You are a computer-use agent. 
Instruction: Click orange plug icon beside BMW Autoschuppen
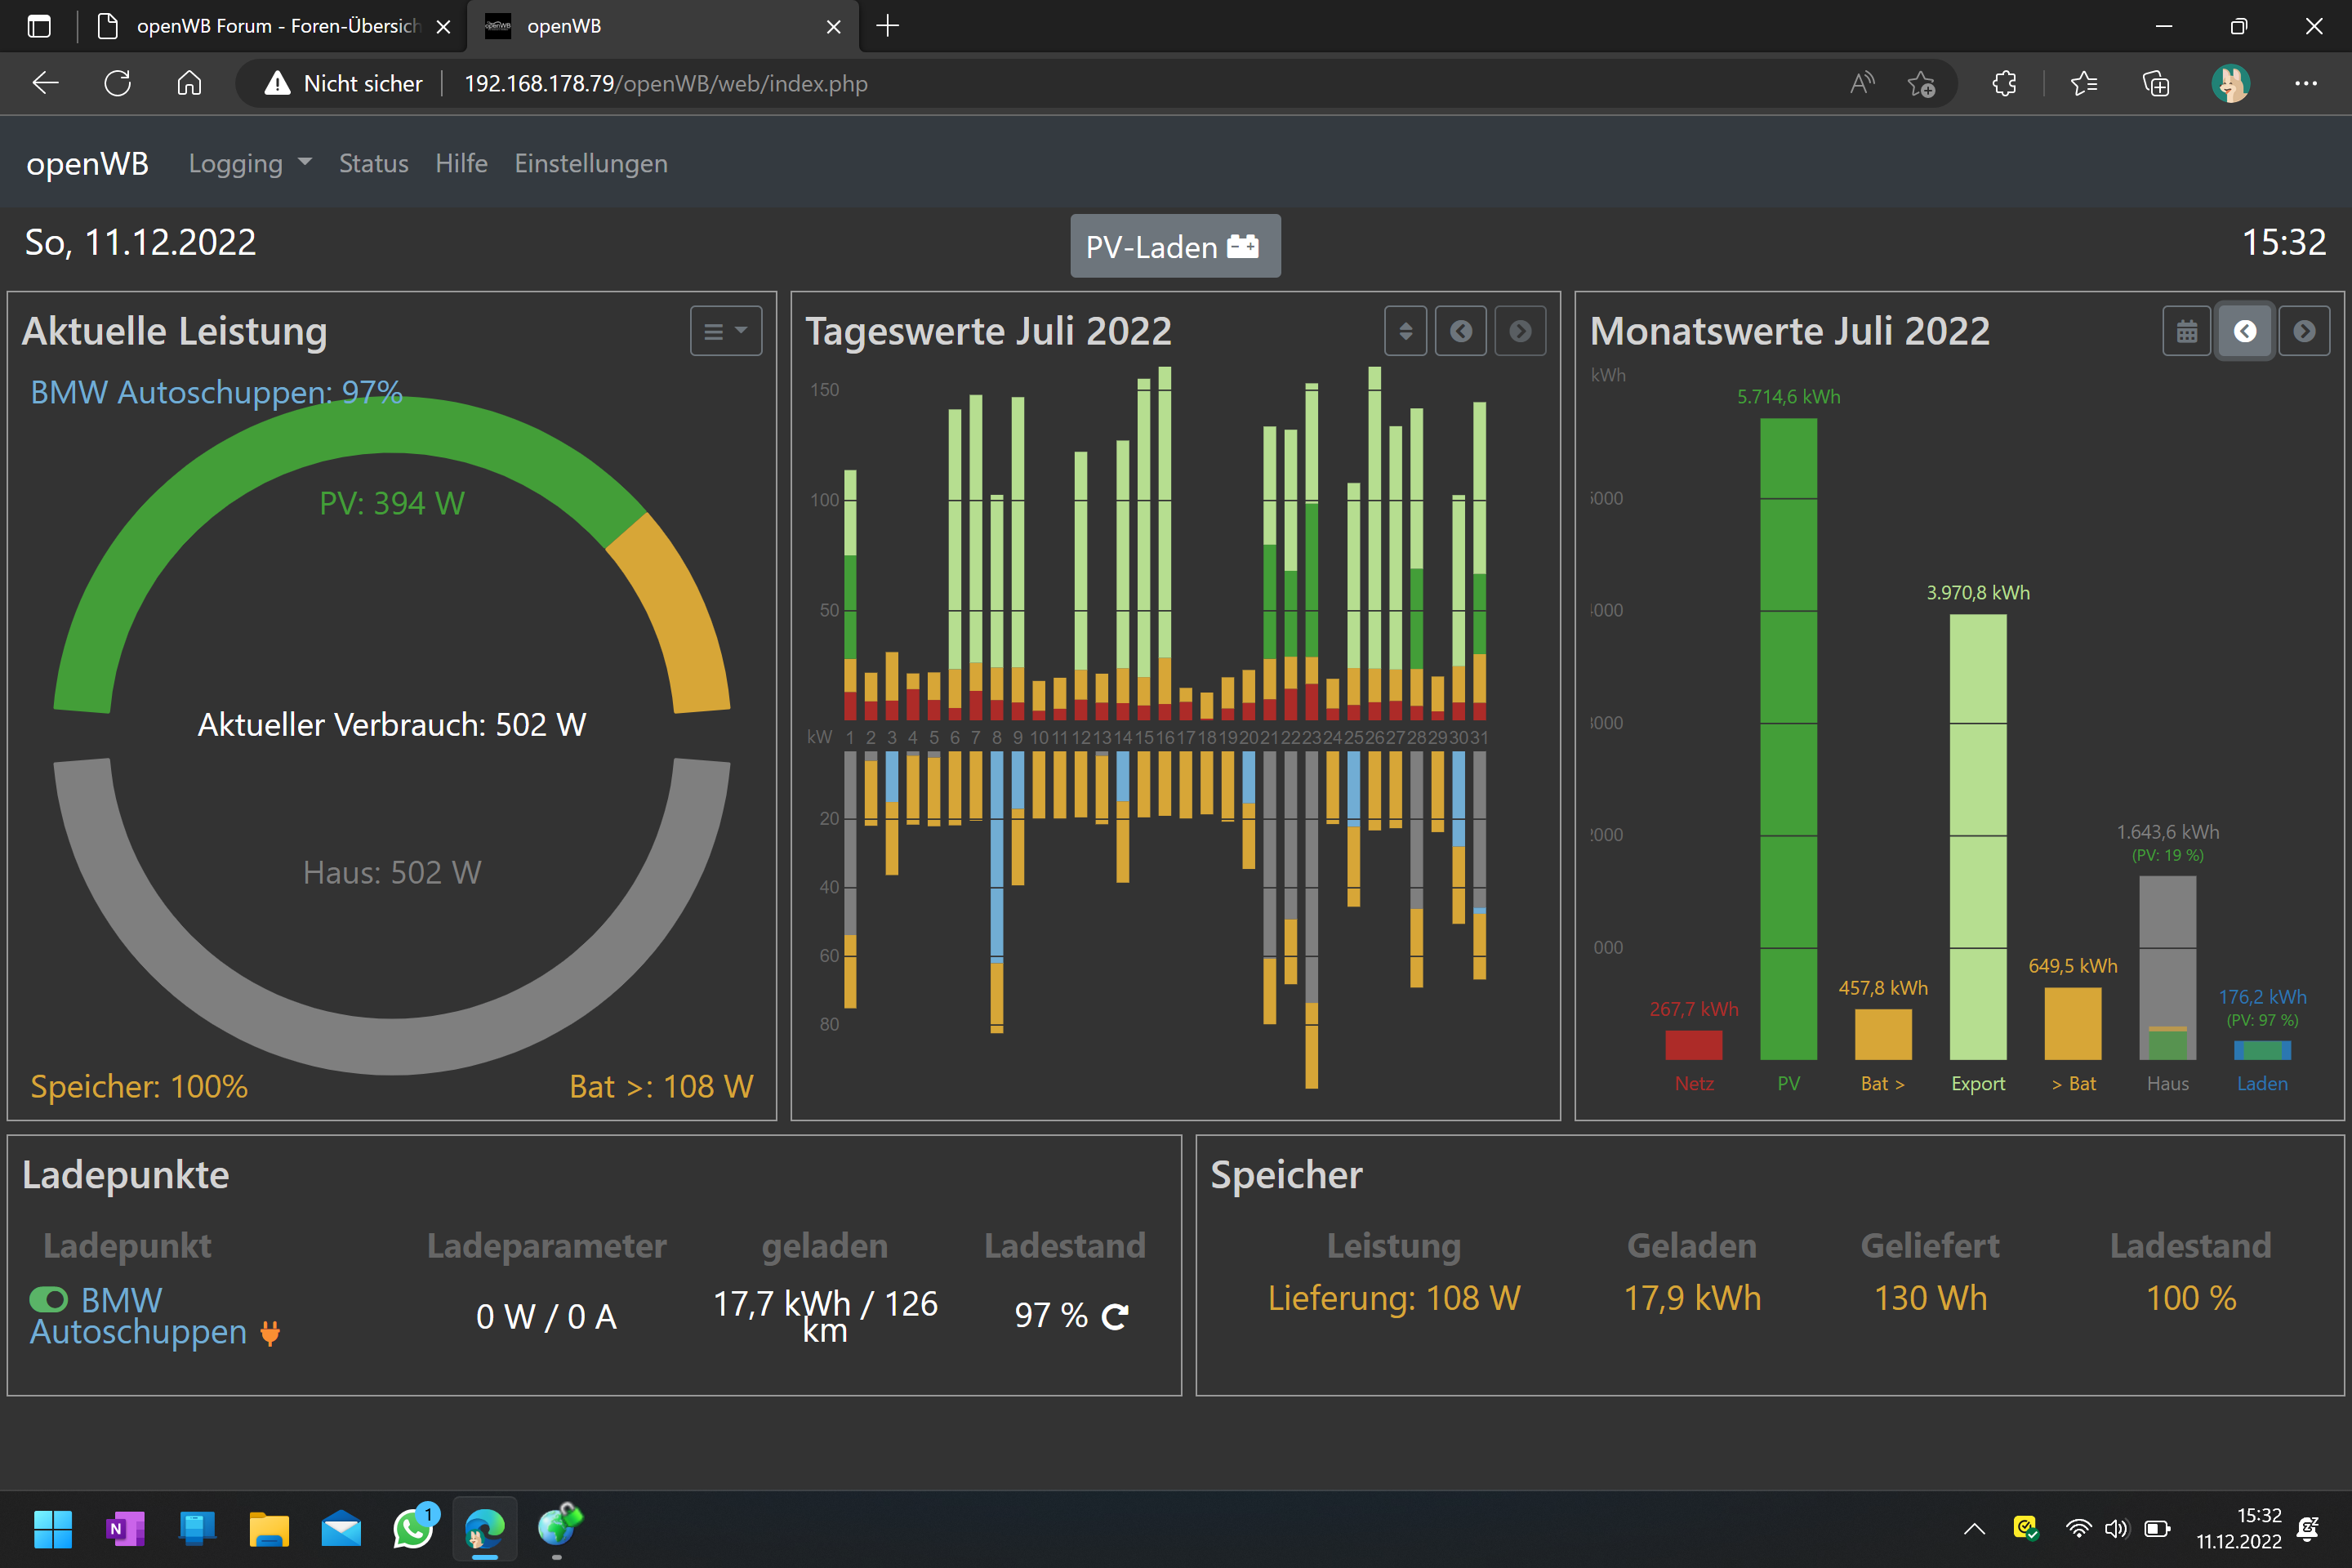(269, 1333)
